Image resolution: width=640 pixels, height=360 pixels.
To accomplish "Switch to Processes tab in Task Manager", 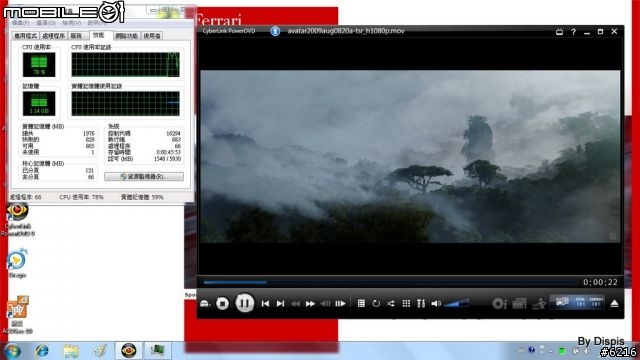I will coord(53,36).
